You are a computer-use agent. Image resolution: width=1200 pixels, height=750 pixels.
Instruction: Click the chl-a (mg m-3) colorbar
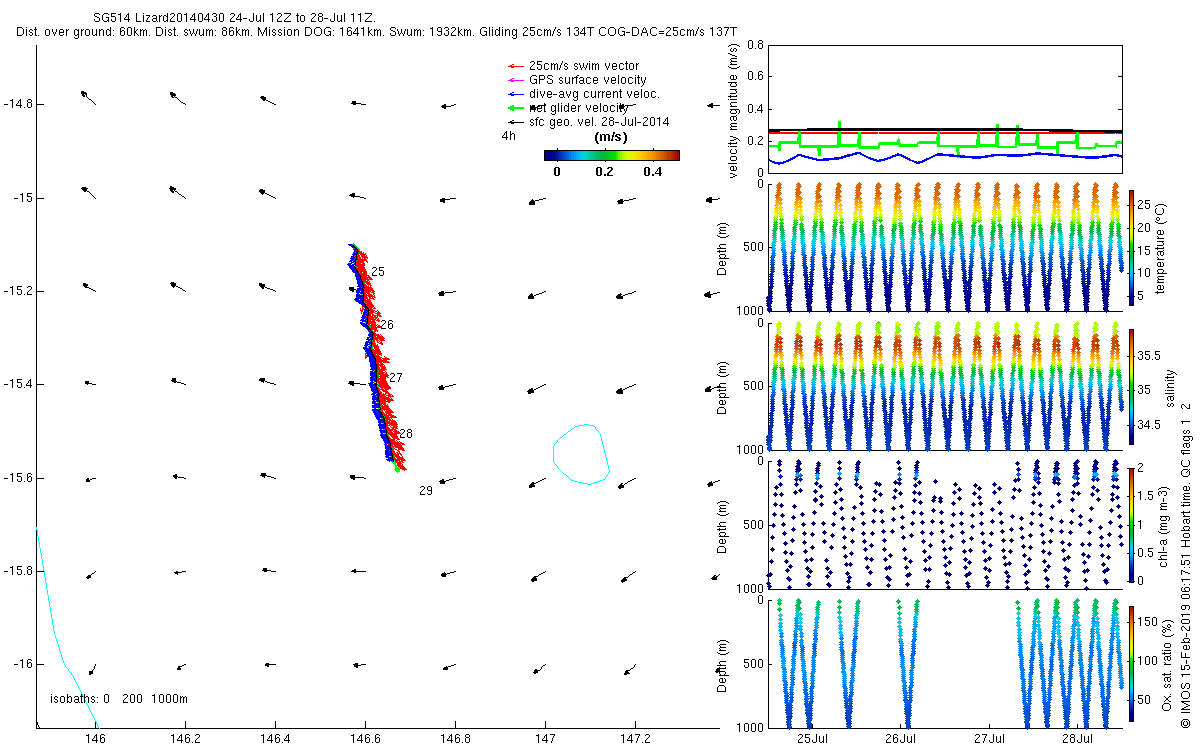(1131, 525)
